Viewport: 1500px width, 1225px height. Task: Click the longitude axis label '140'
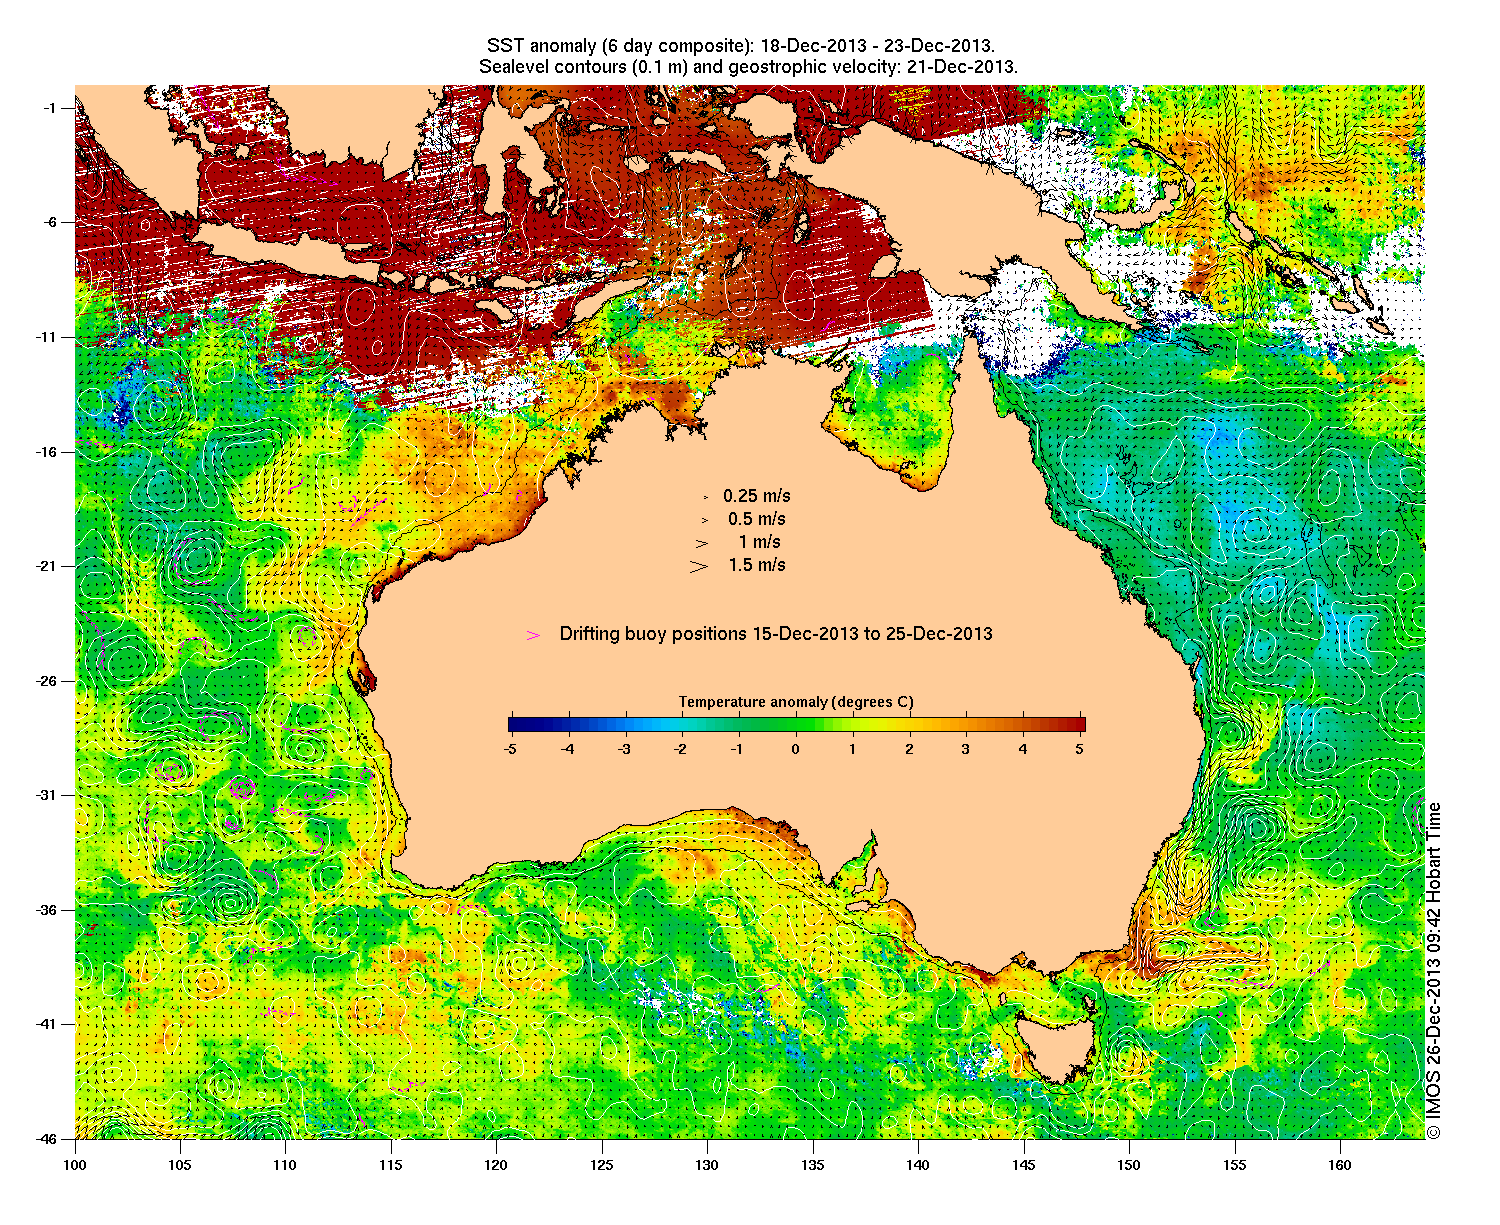[x=918, y=1165]
